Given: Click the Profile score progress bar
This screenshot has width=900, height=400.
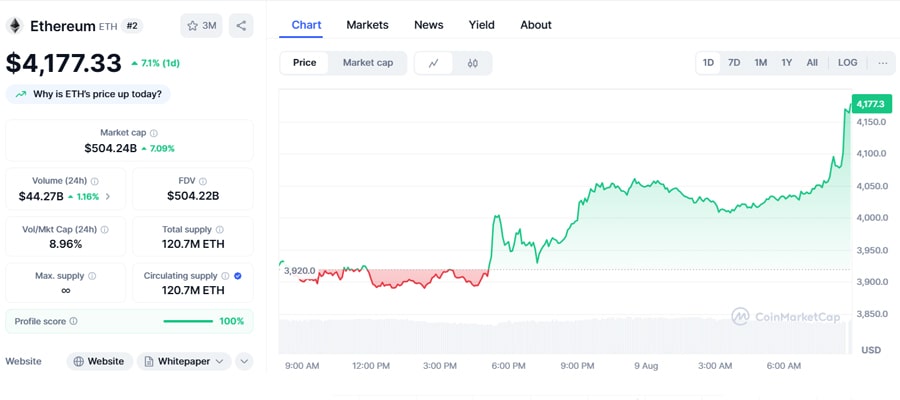Looking at the screenshot, I should click(x=188, y=321).
